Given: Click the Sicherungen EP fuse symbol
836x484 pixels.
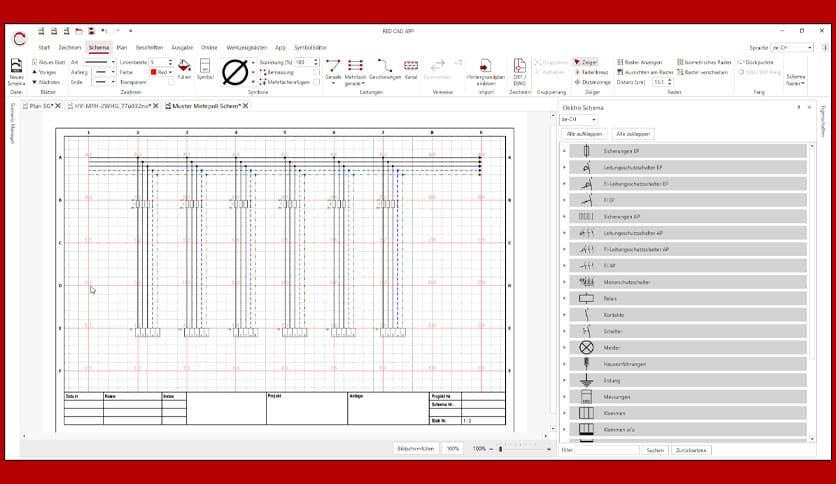Looking at the screenshot, I should [586, 151].
